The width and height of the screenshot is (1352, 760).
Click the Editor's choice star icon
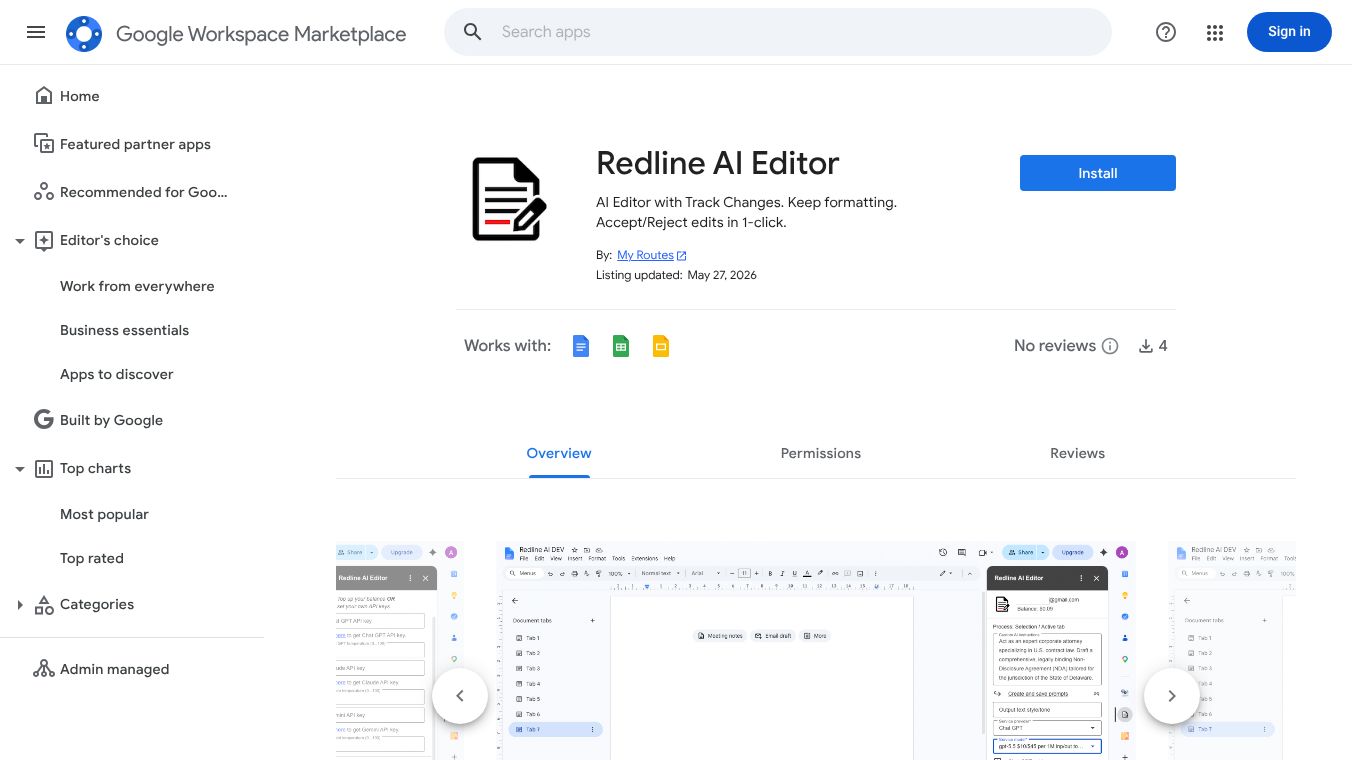coord(44,240)
